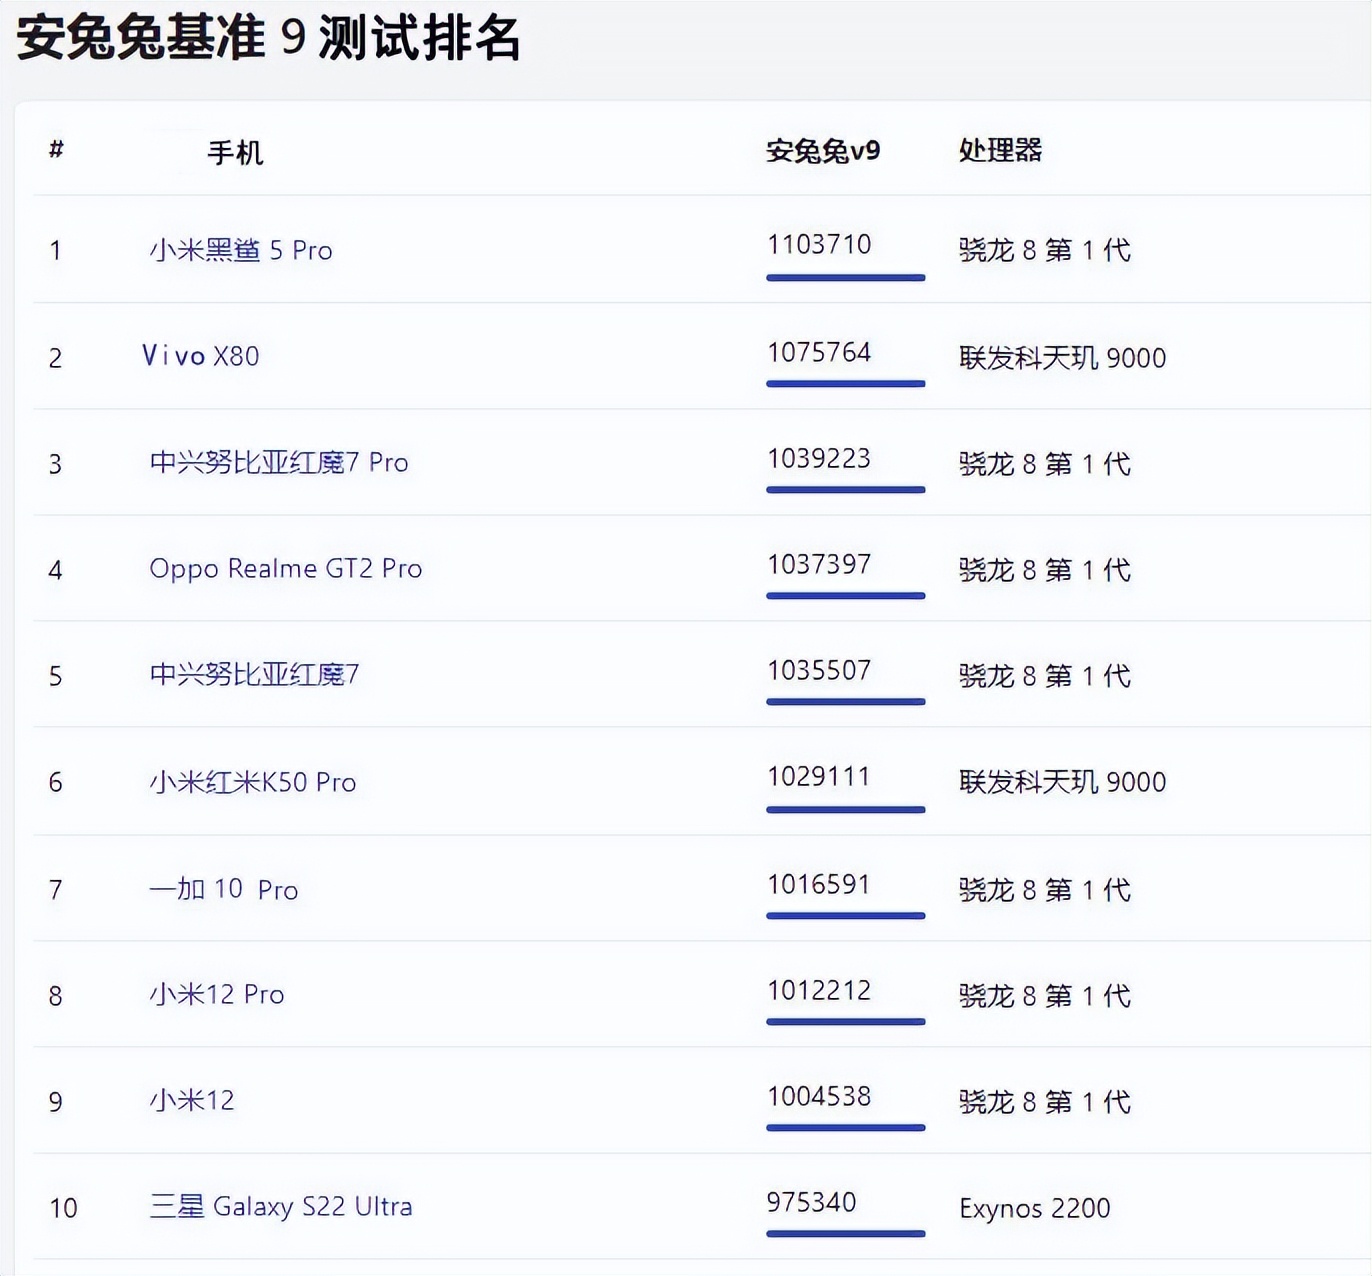Click the 手机 column header
Viewport: 1372px width, 1276px height.
click(235, 152)
